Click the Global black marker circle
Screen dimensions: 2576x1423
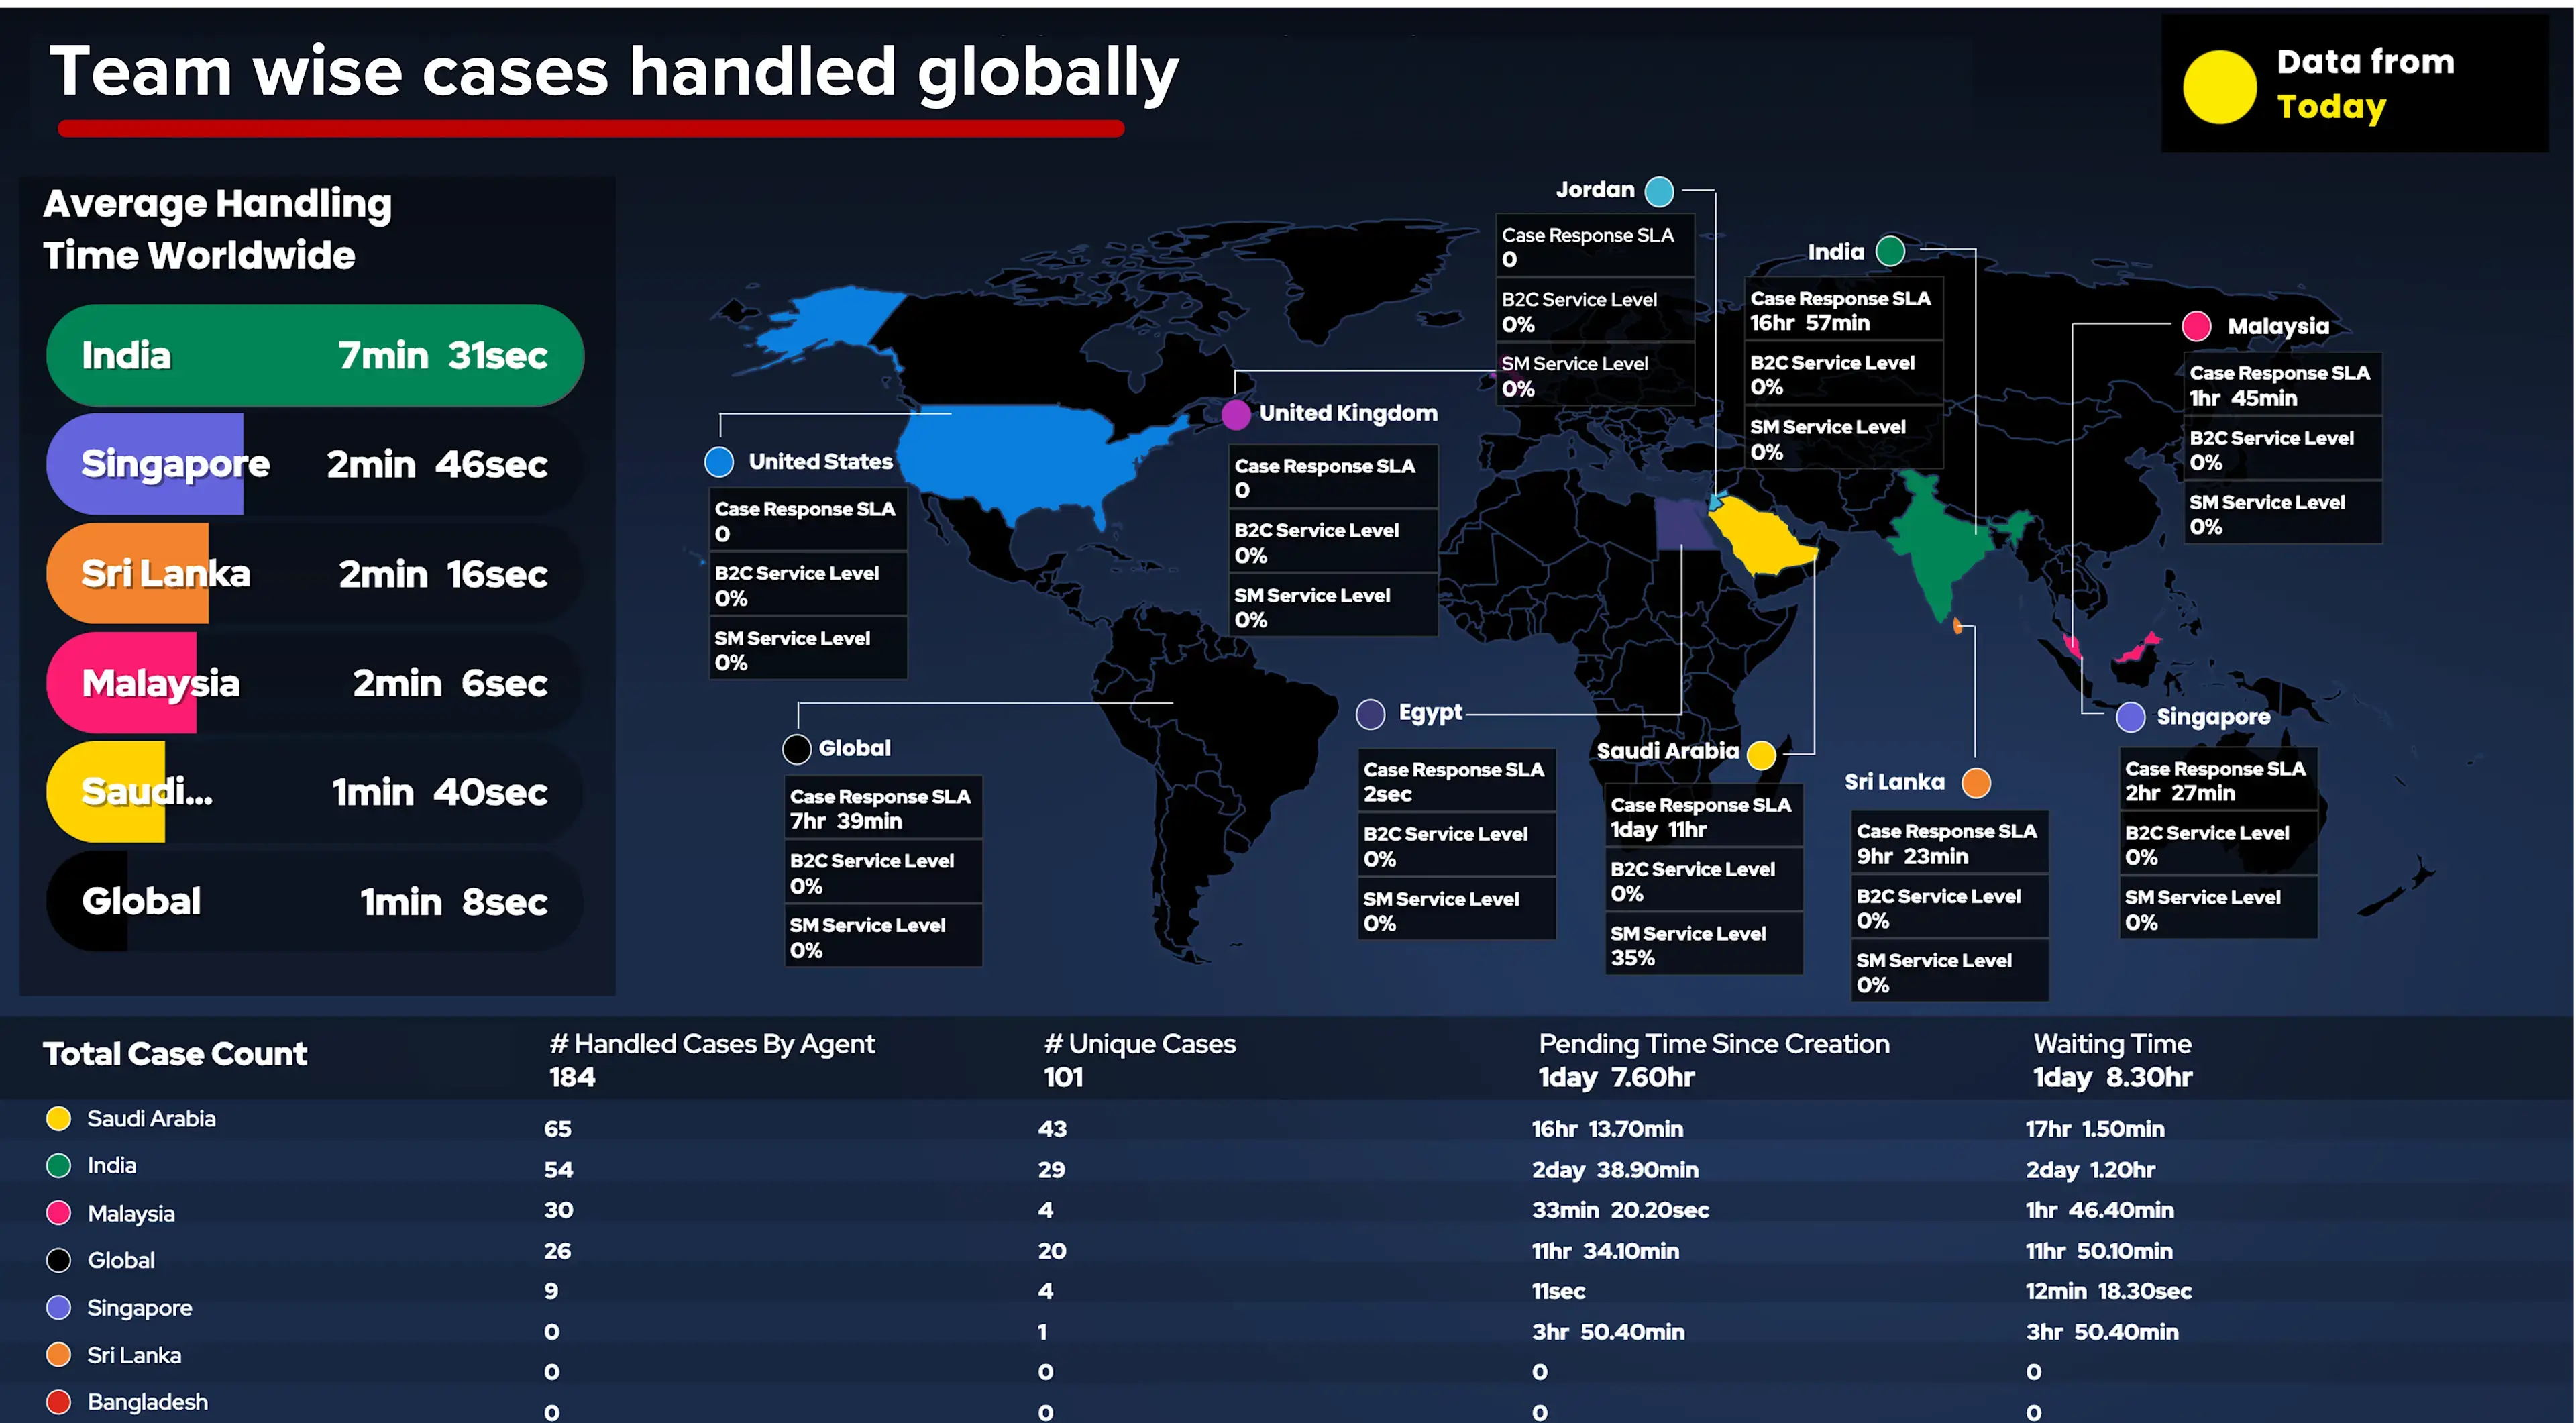point(797,749)
